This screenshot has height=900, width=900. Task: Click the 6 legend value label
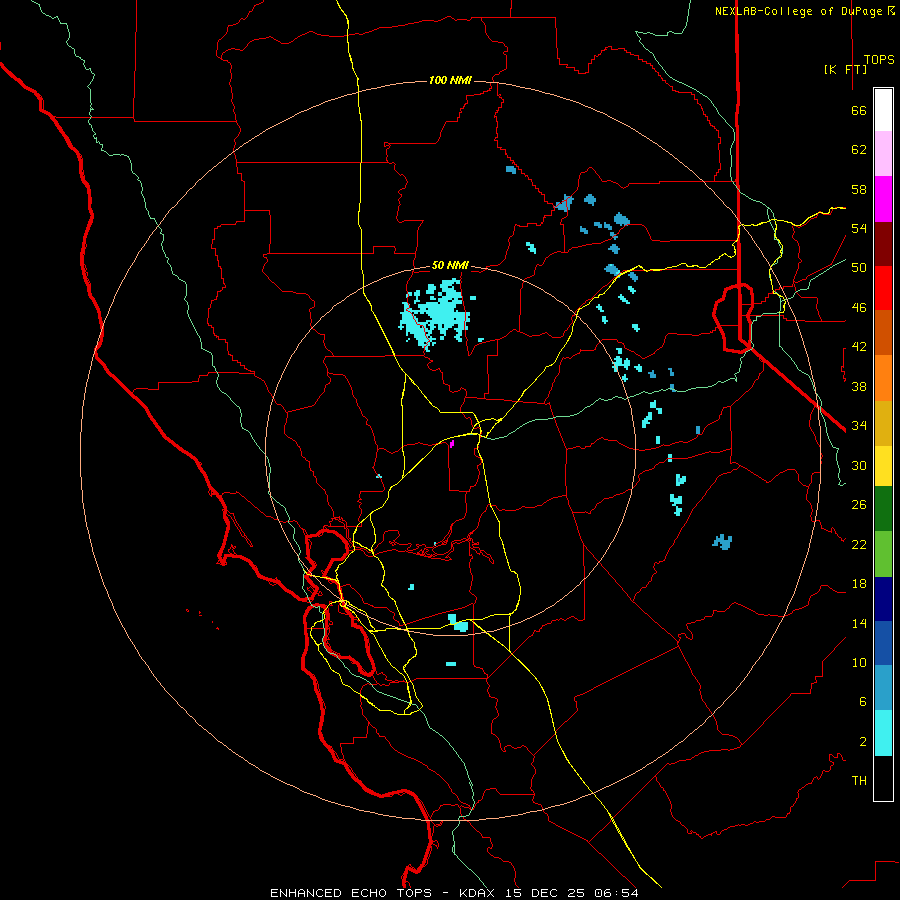coord(863,702)
